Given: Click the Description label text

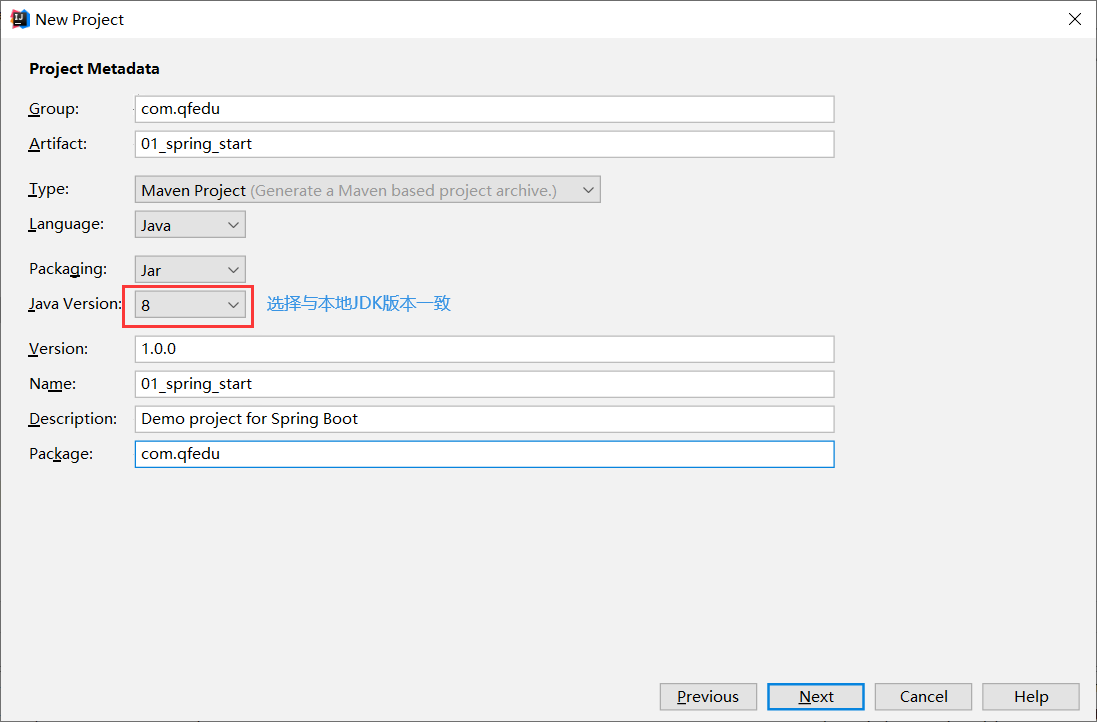Looking at the screenshot, I should coord(73,419).
